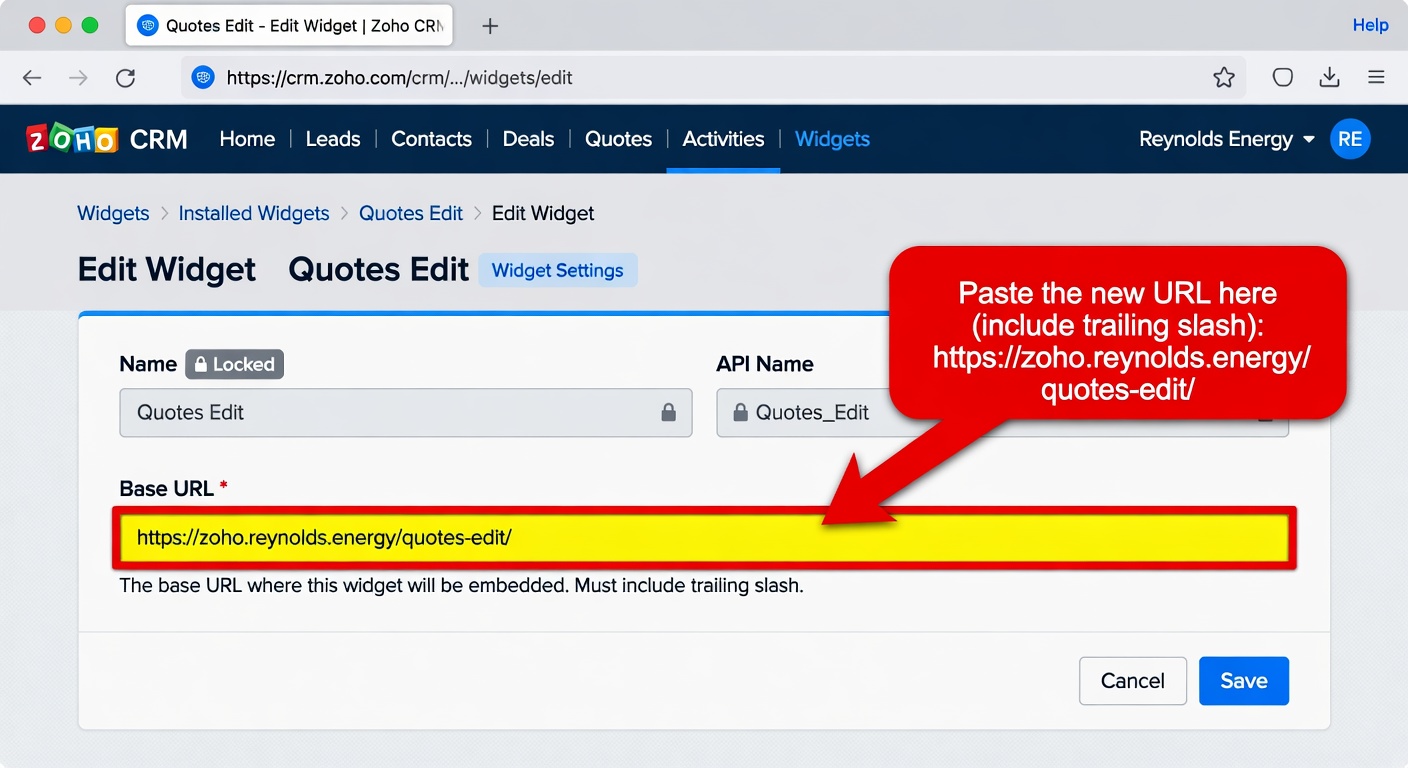Screen dimensions: 1408x768
Task: Open the browser pocket/shield icon
Action: [1283, 78]
